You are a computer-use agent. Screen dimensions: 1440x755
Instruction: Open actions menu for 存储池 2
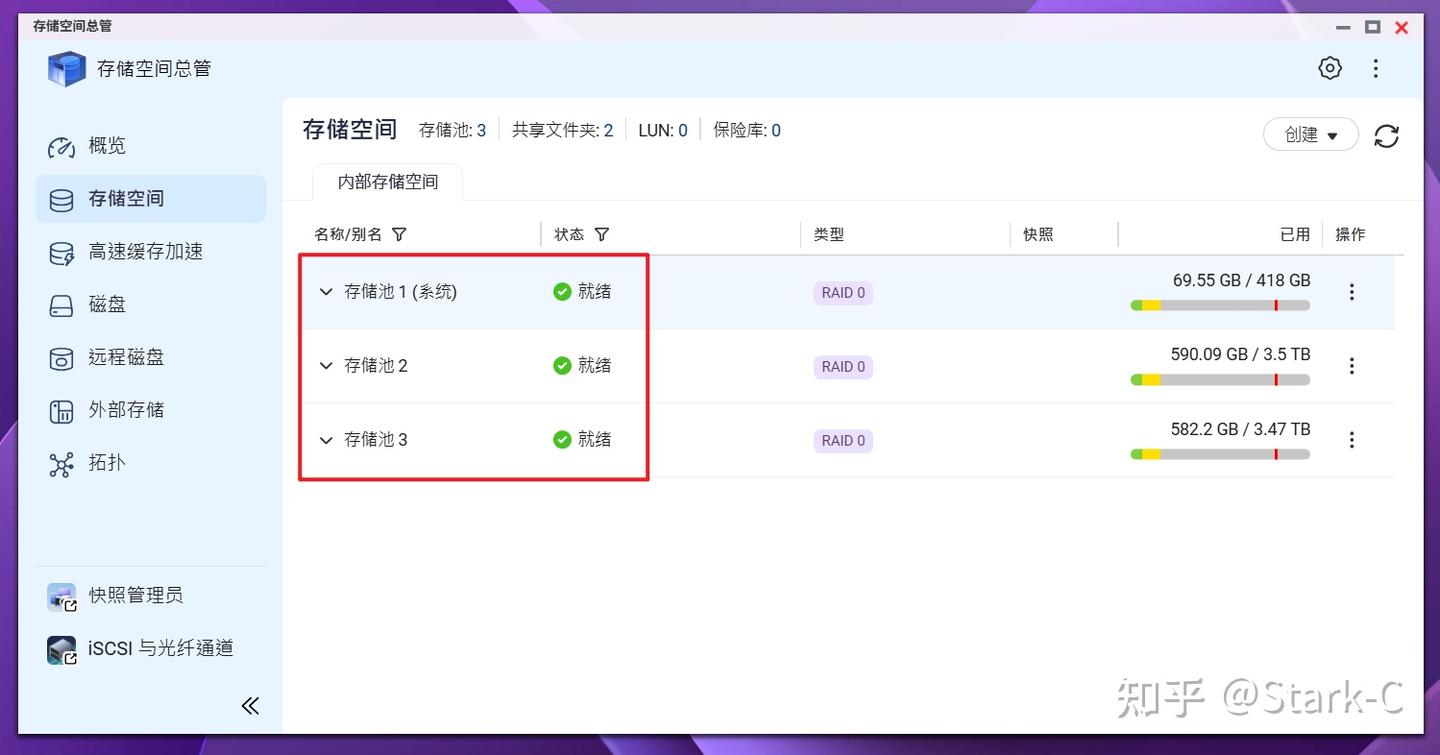(1352, 366)
